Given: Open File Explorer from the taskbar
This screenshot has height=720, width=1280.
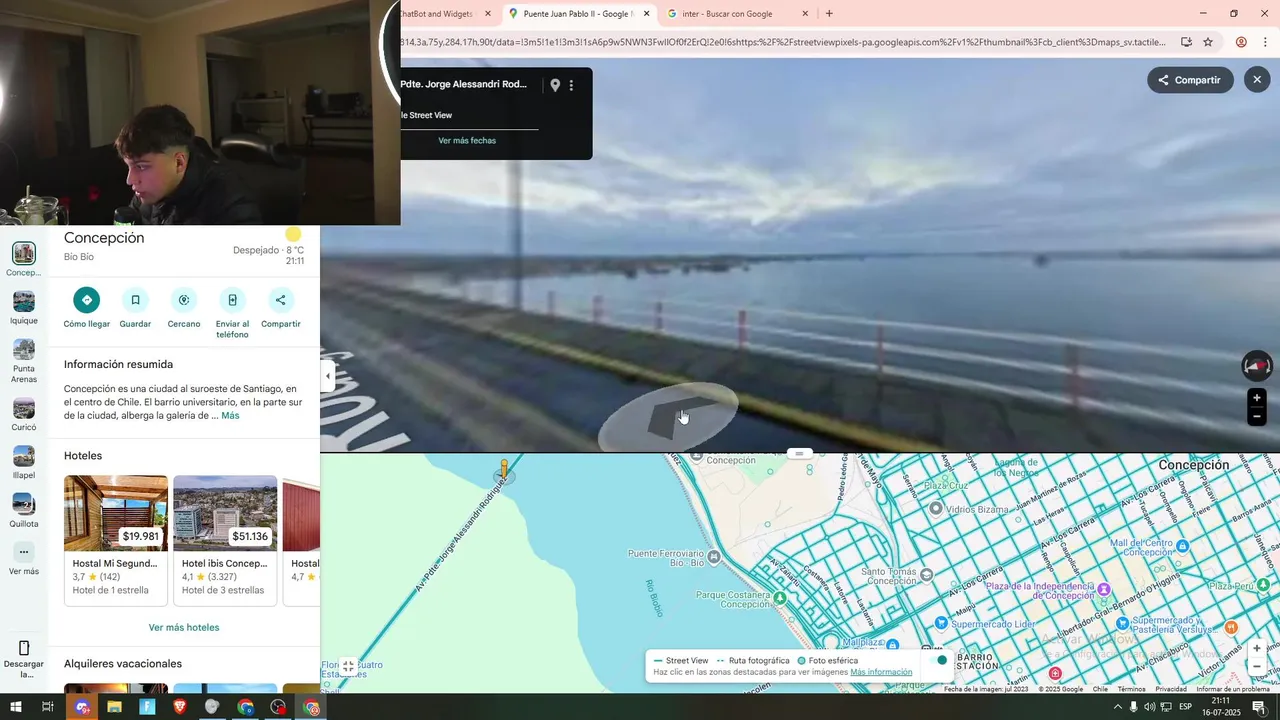Looking at the screenshot, I should pos(114,707).
